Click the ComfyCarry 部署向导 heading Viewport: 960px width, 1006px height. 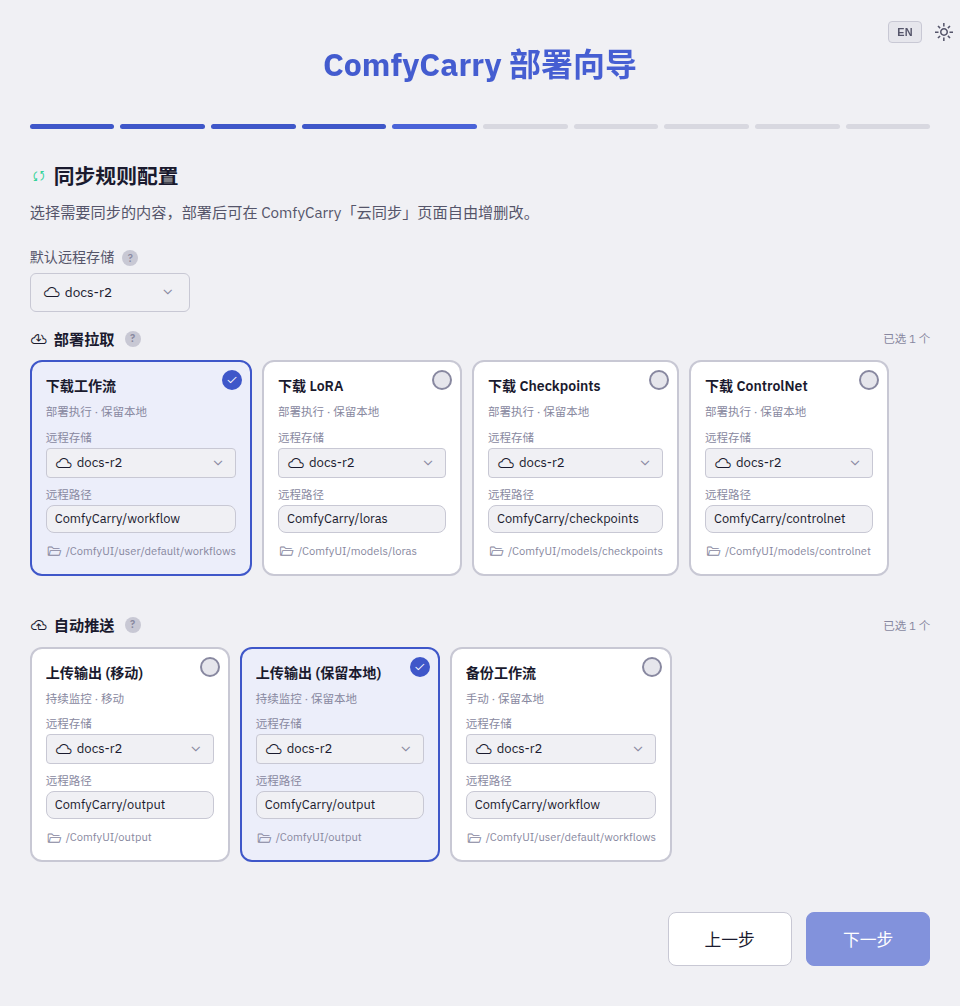pyautogui.click(x=480, y=65)
